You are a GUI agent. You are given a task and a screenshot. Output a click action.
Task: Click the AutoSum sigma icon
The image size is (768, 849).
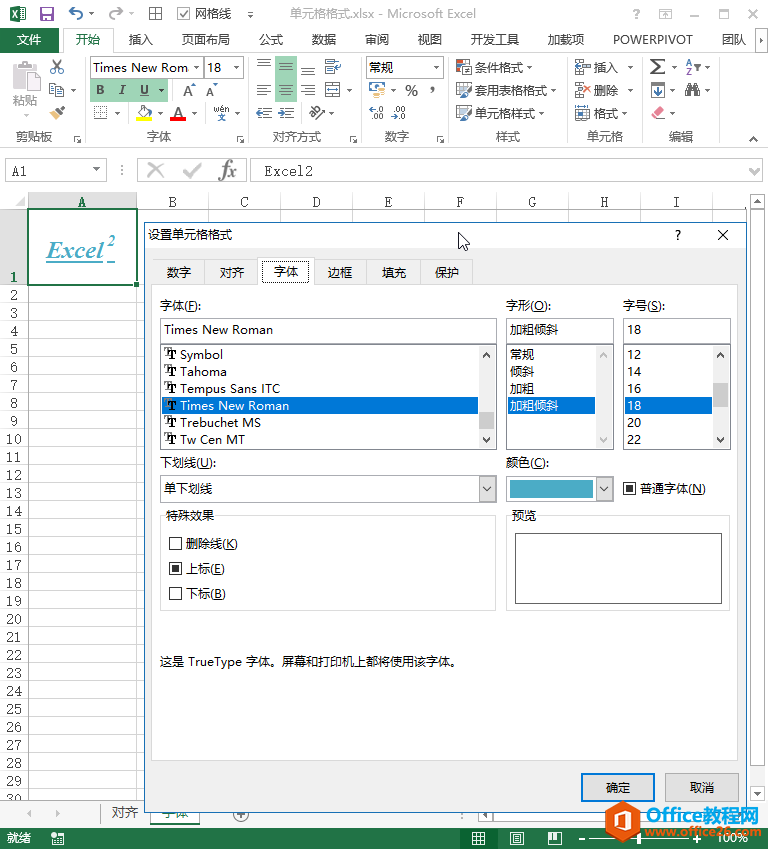coord(657,67)
